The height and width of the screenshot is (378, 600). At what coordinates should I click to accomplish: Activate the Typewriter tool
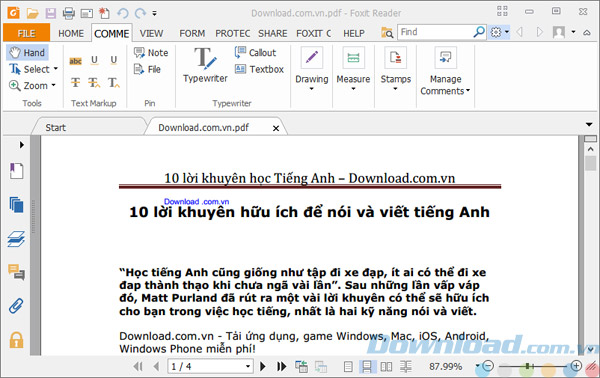pos(205,65)
